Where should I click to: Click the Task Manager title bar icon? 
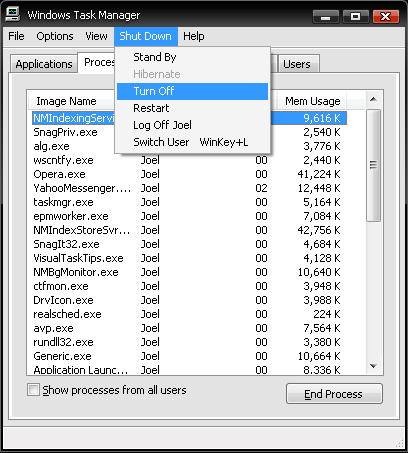pyautogui.click(x=13, y=14)
